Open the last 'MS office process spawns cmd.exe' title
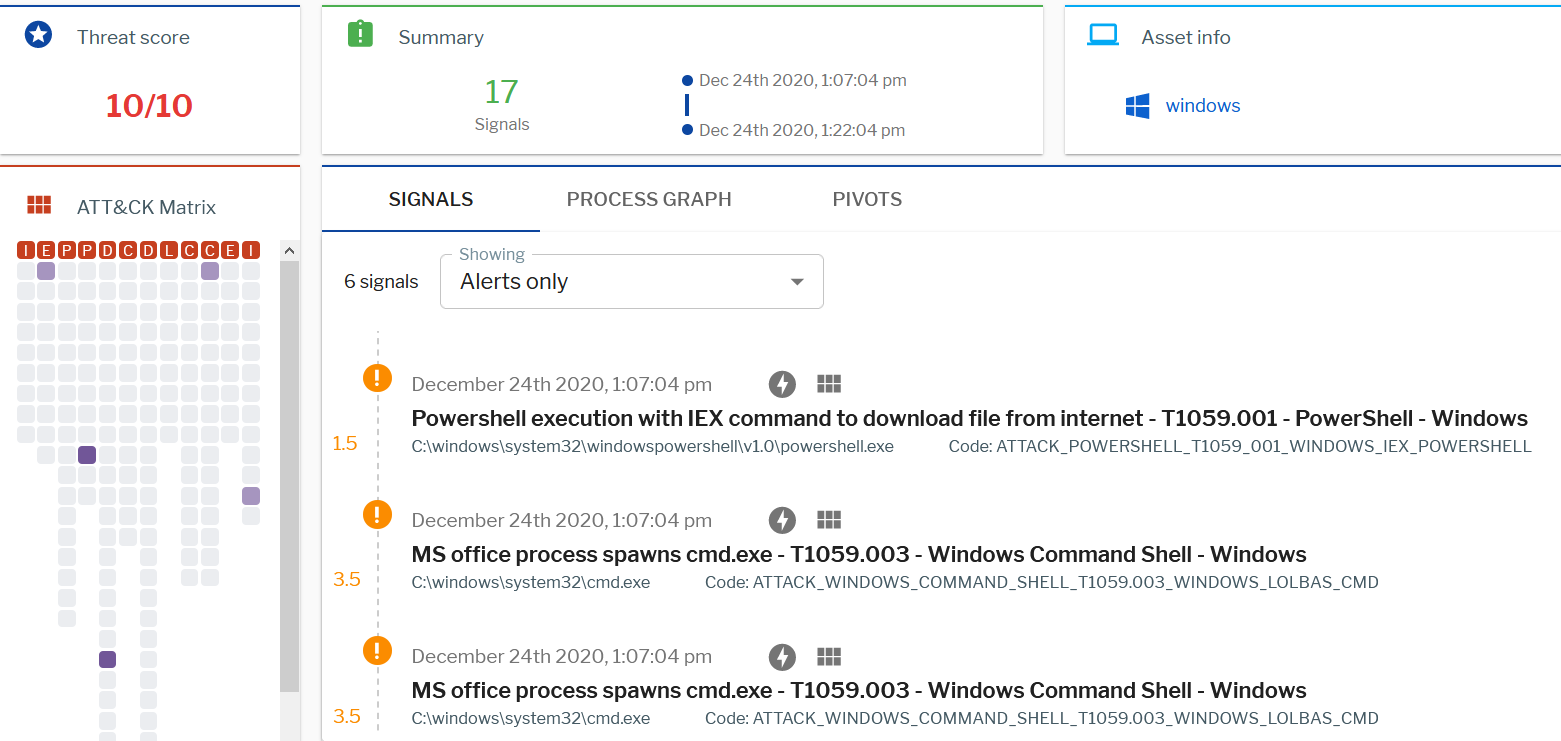 pos(859,690)
